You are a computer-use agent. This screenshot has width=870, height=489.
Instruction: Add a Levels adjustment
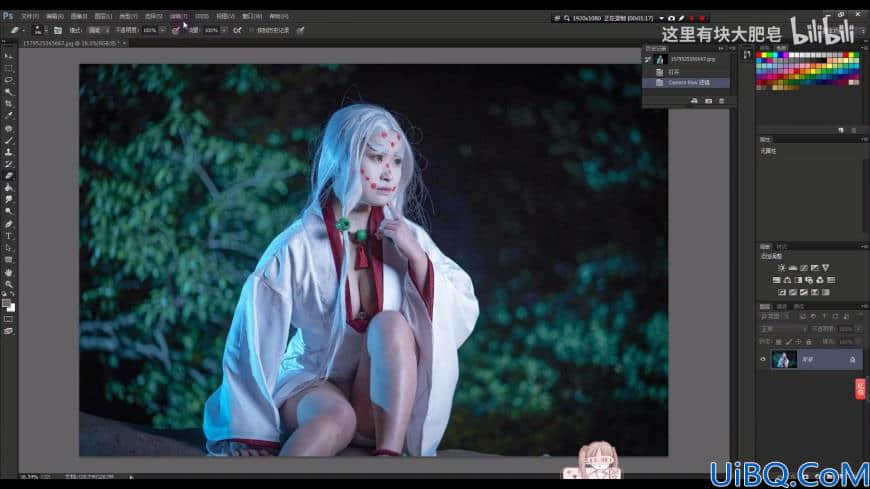tap(792, 268)
